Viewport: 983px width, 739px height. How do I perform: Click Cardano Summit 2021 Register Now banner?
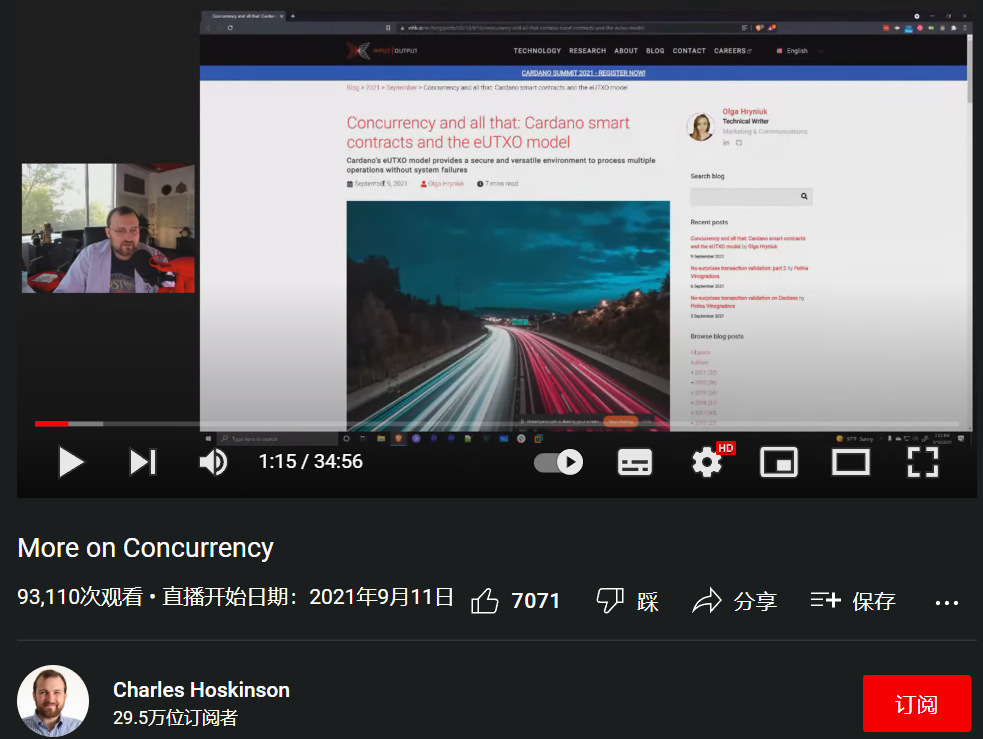tap(583, 73)
